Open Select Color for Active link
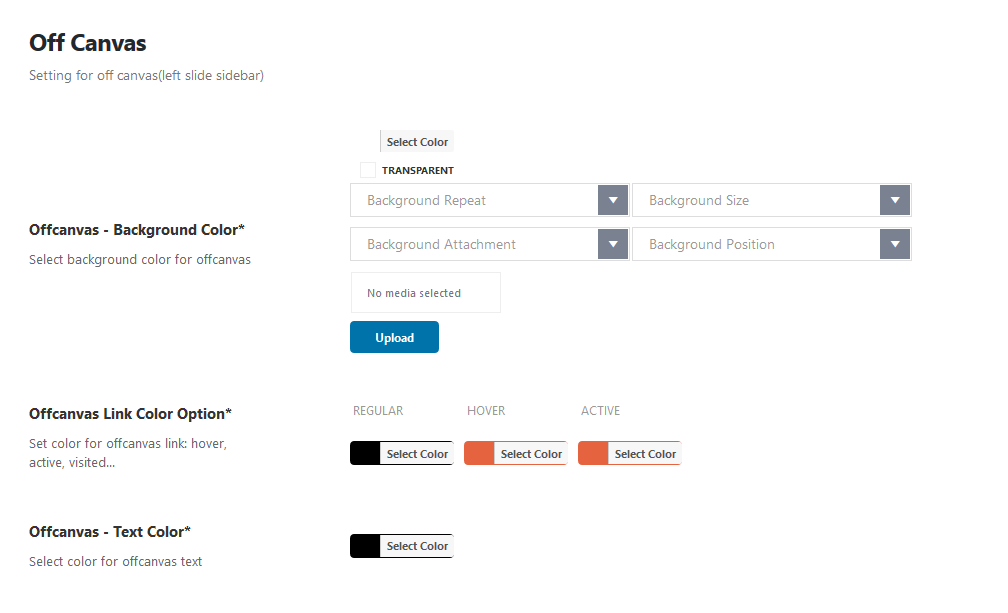 [645, 453]
